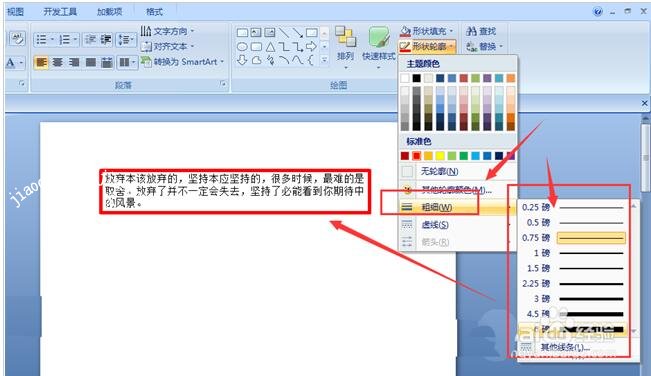Open the Replace (替换) dropdown

[485, 46]
